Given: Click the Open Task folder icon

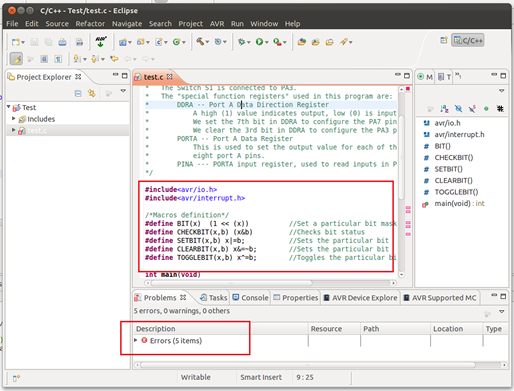Looking at the screenshot, I should 315,42.
